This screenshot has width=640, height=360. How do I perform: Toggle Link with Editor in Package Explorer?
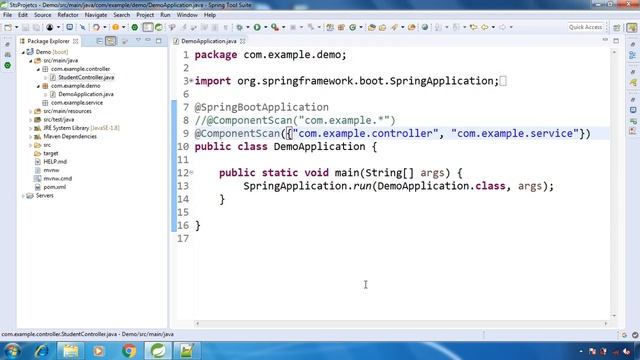pos(111,41)
